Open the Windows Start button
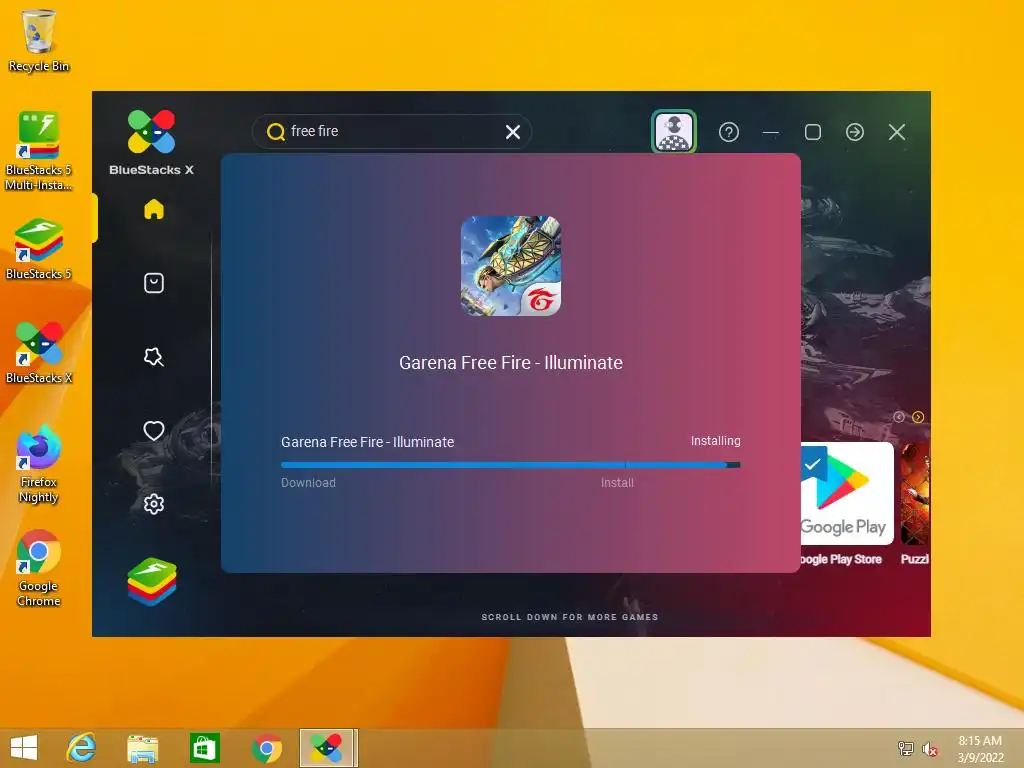This screenshot has height=768, width=1024. click(x=24, y=748)
